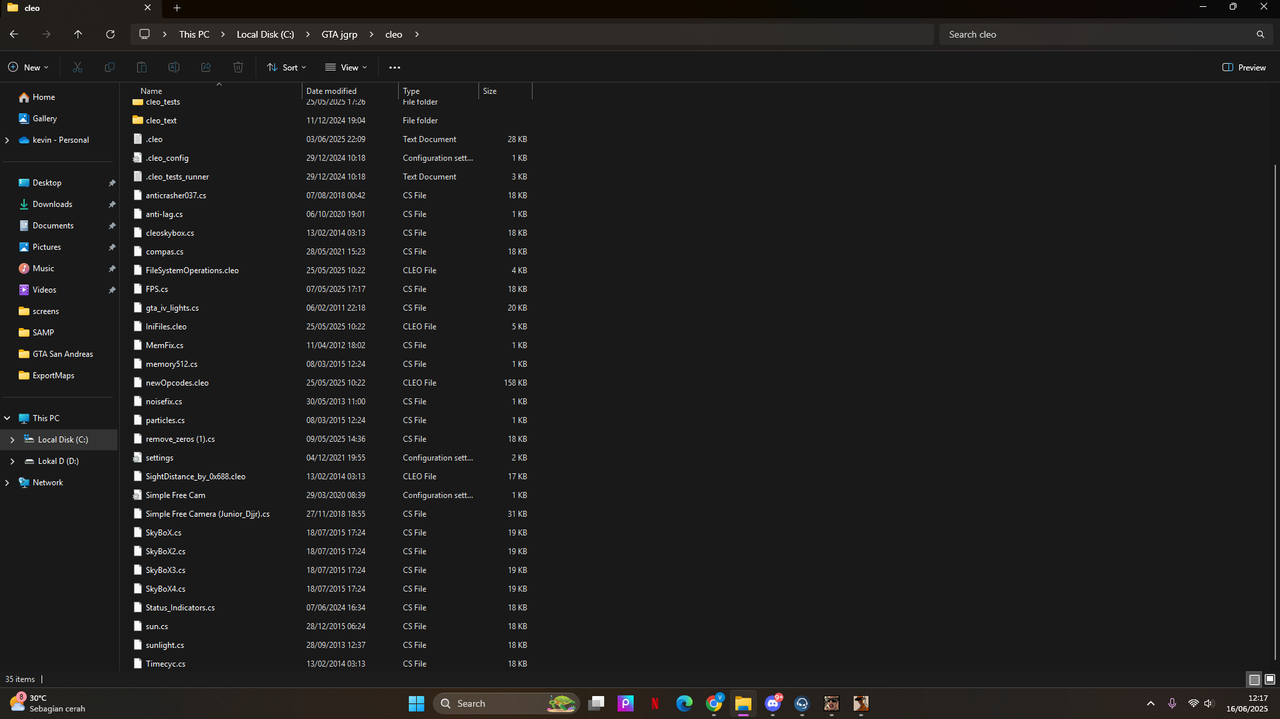
Task: Expand Local Disk (C:) tree node
Action: (13, 440)
